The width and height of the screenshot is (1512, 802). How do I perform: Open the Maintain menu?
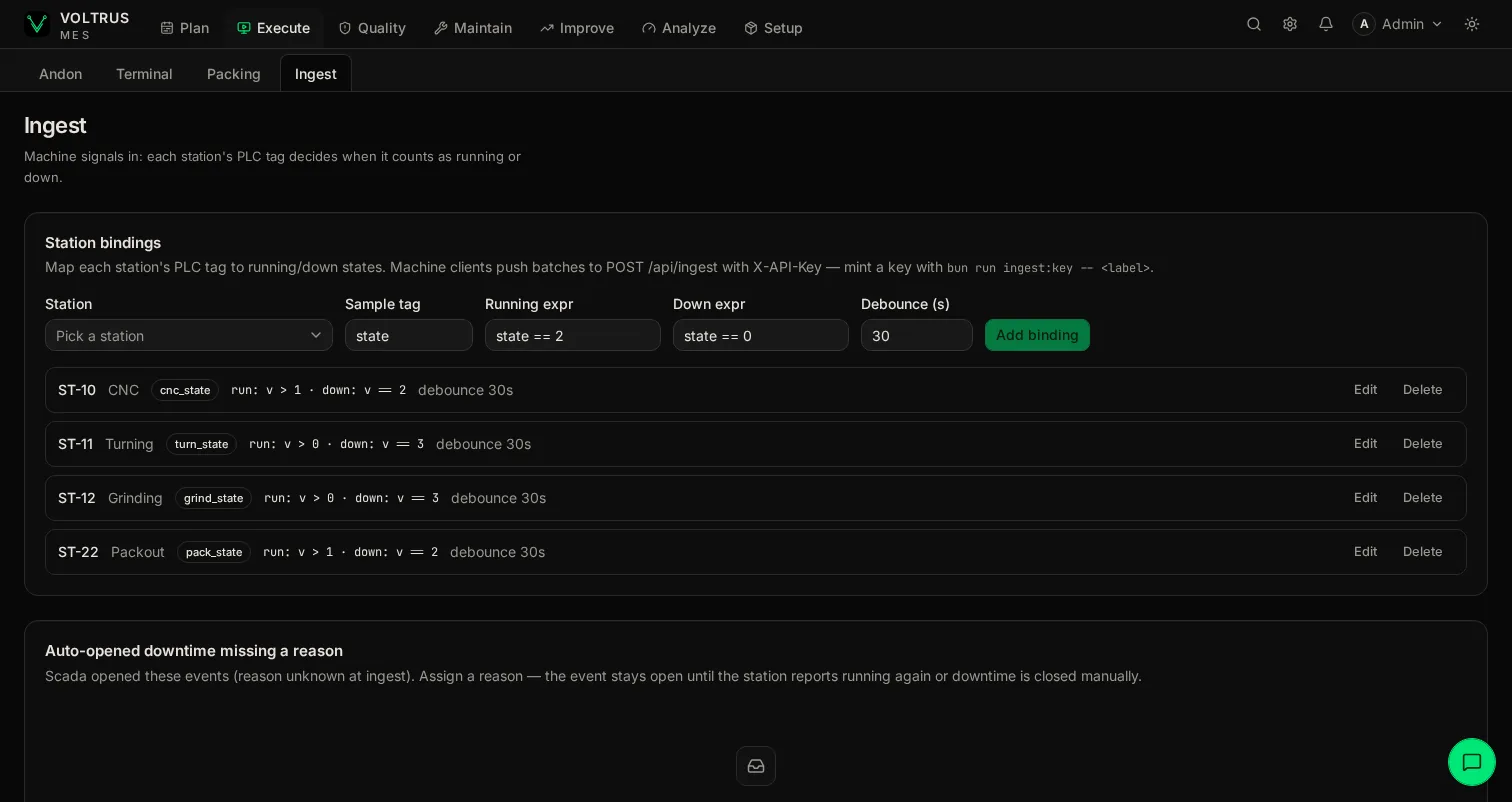pos(473,28)
